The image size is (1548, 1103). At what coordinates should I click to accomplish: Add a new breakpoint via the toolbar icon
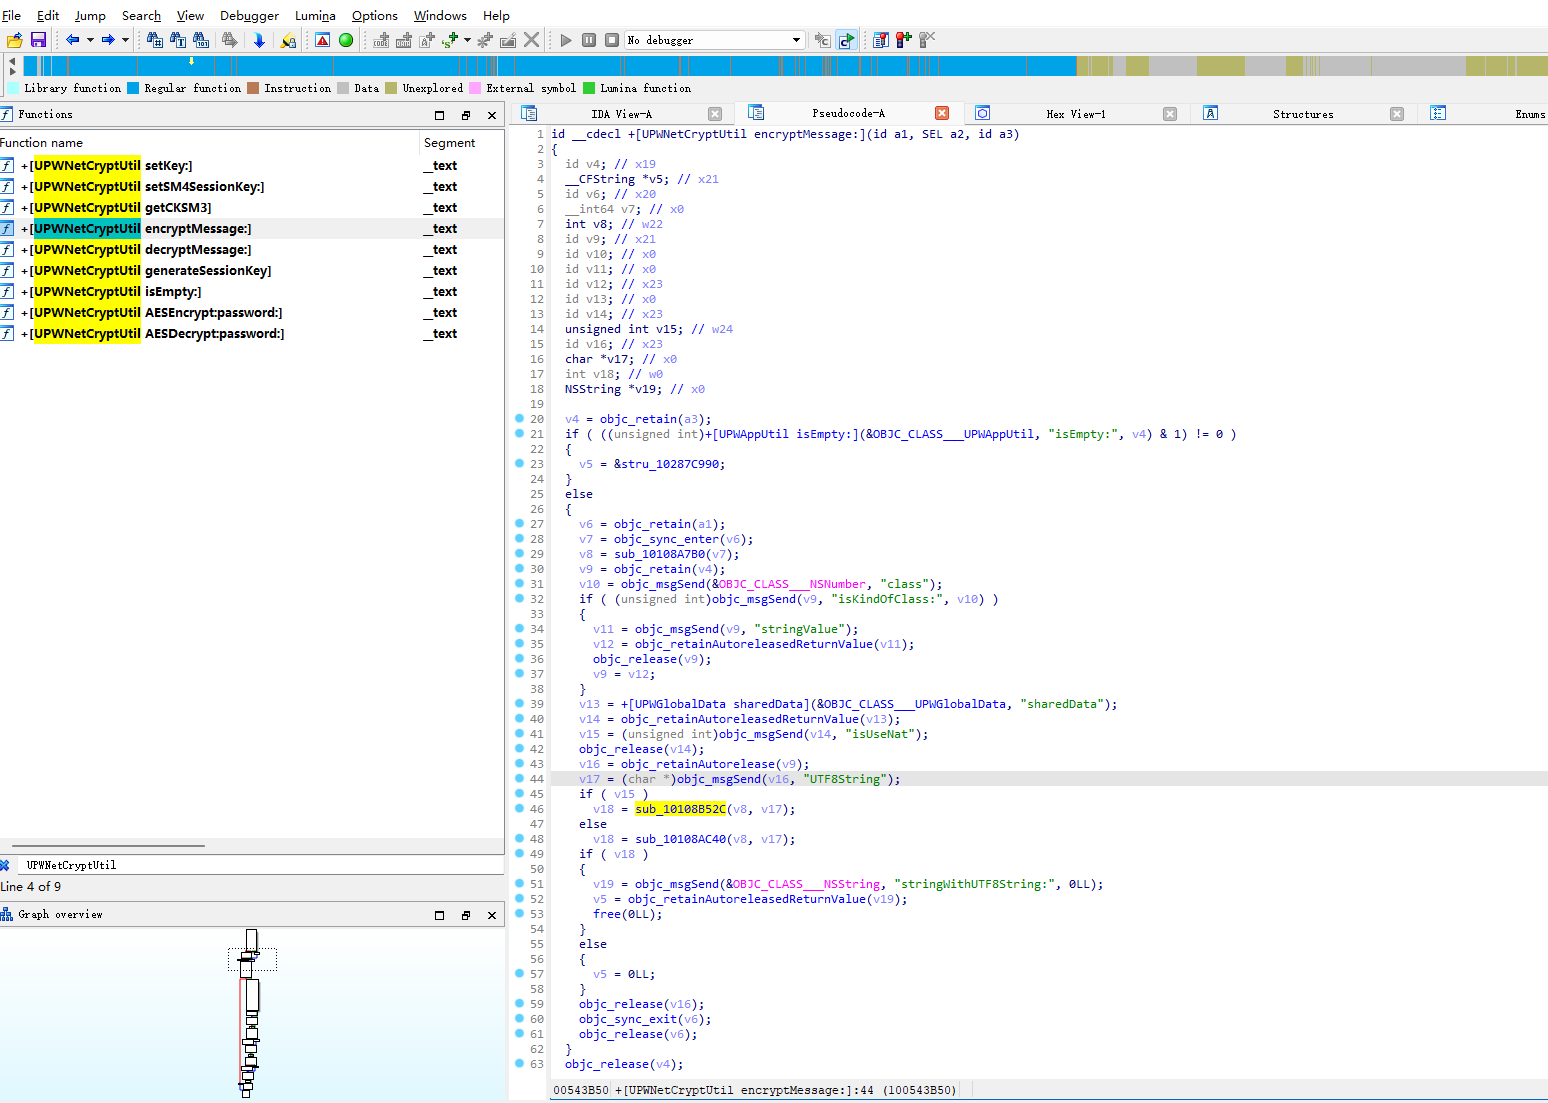pyautogui.click(x=903, y=40)
